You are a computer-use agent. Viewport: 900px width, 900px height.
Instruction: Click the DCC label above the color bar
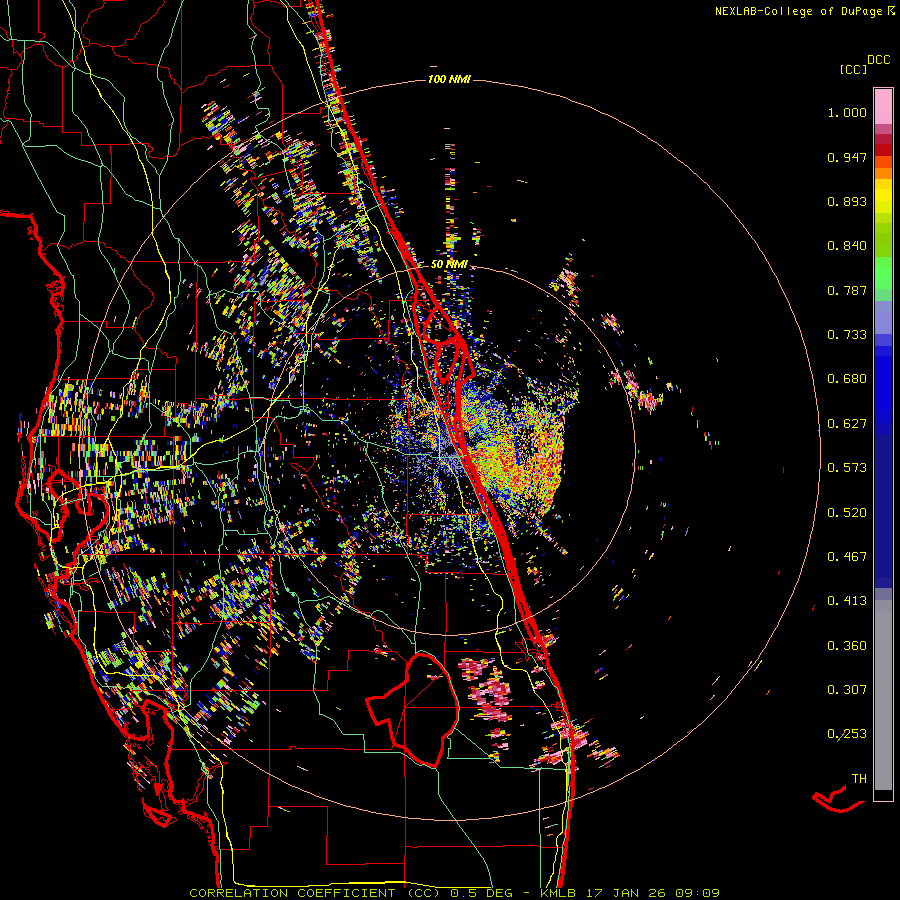[879, 60]
